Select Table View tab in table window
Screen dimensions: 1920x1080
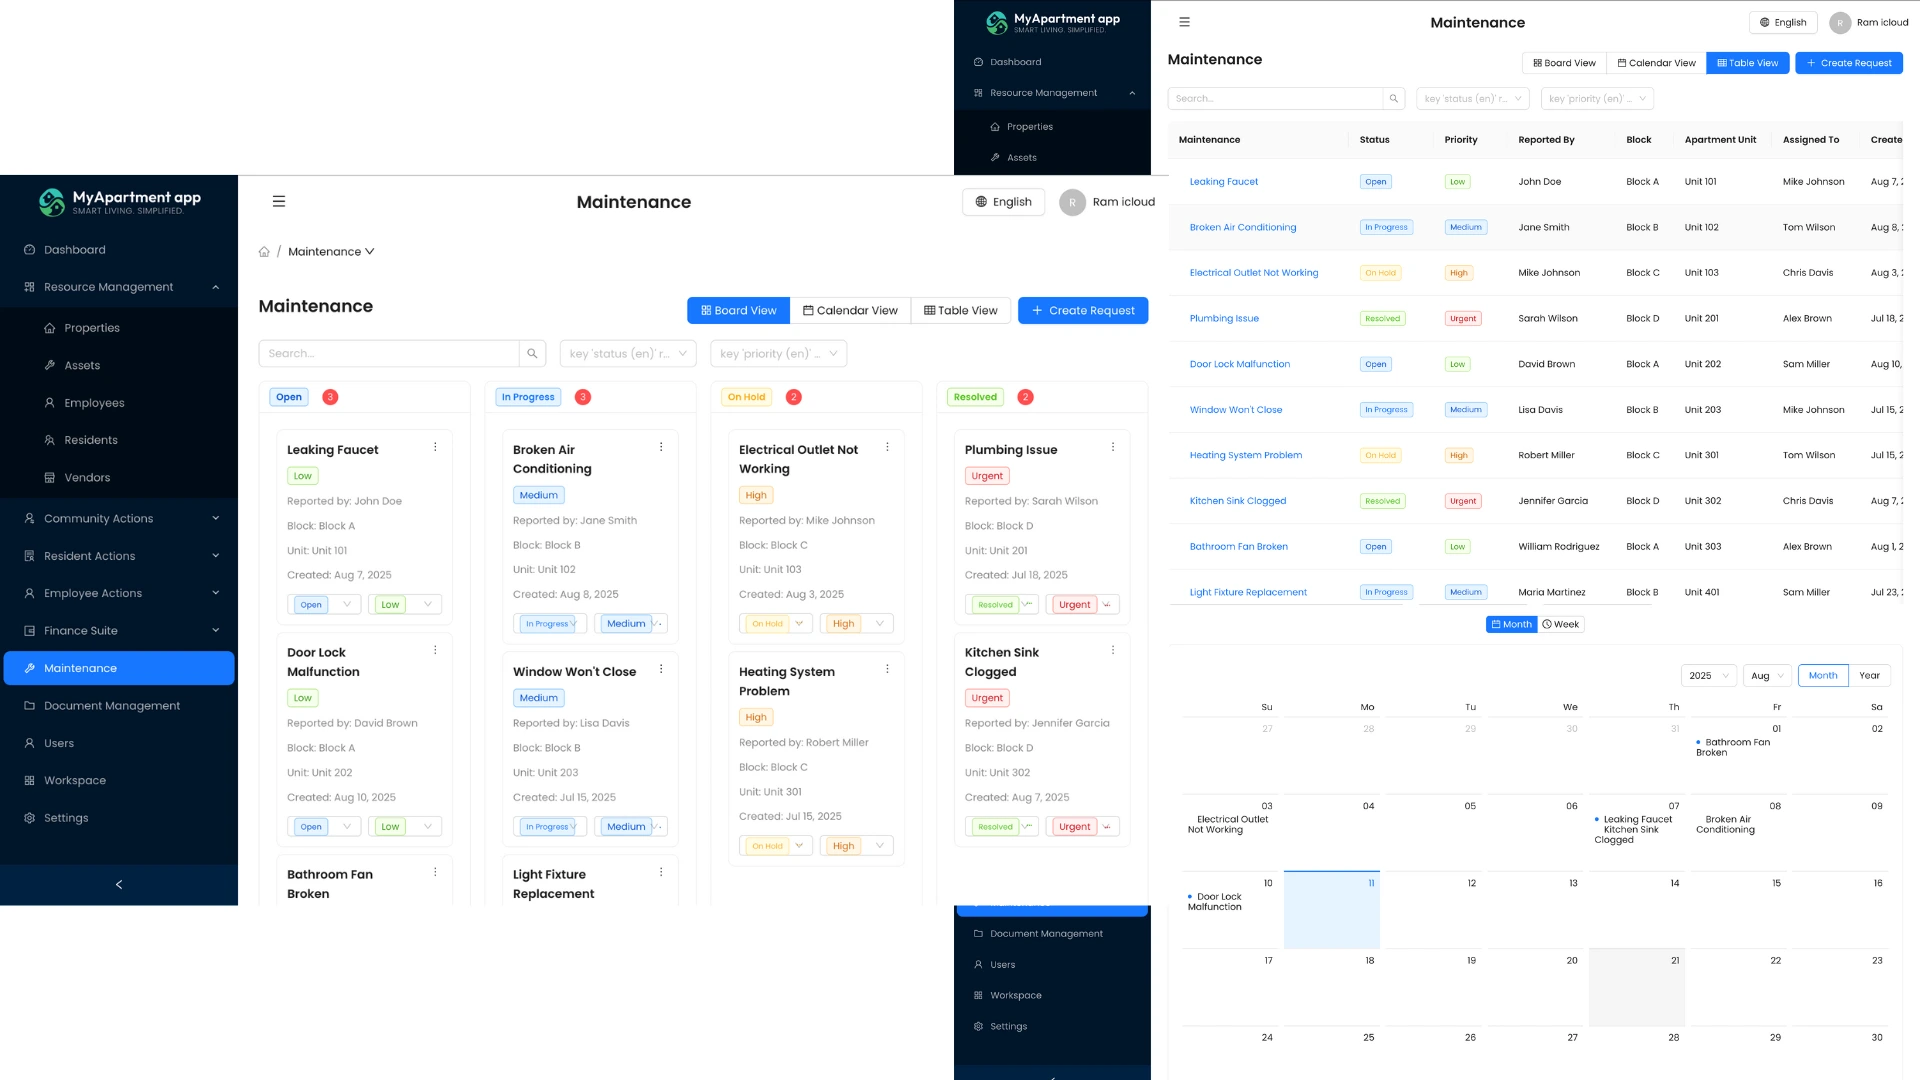pyautogui.click(x=1747, y=63)
